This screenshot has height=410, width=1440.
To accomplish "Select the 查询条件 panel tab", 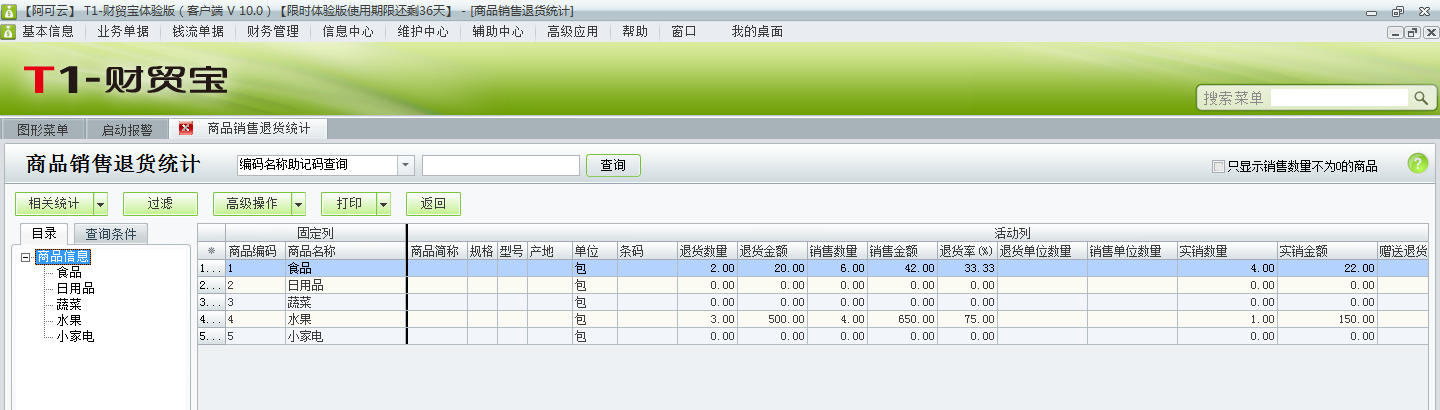I will [110, 234].
